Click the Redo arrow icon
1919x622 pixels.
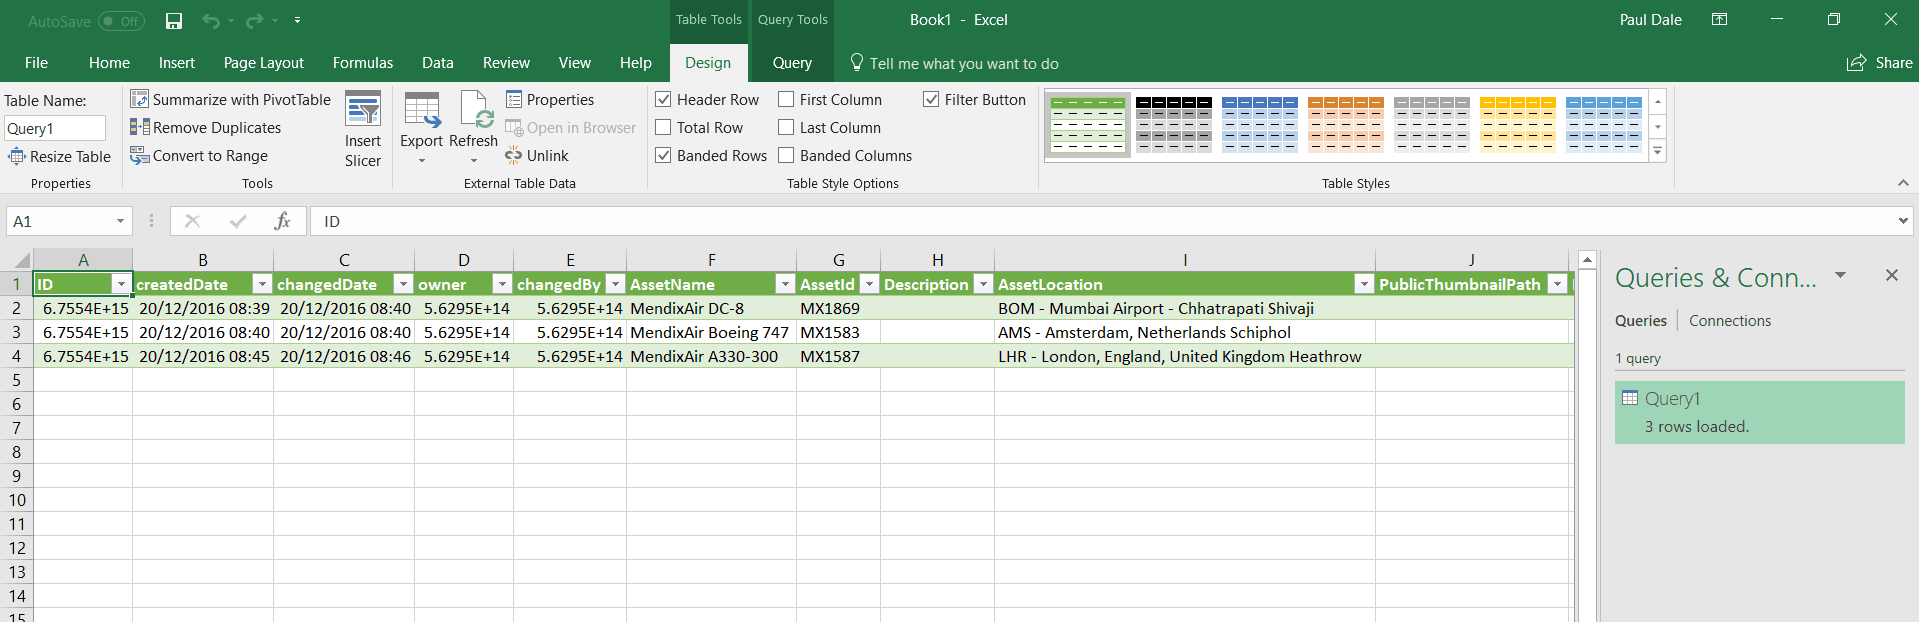tap(254, 20)
